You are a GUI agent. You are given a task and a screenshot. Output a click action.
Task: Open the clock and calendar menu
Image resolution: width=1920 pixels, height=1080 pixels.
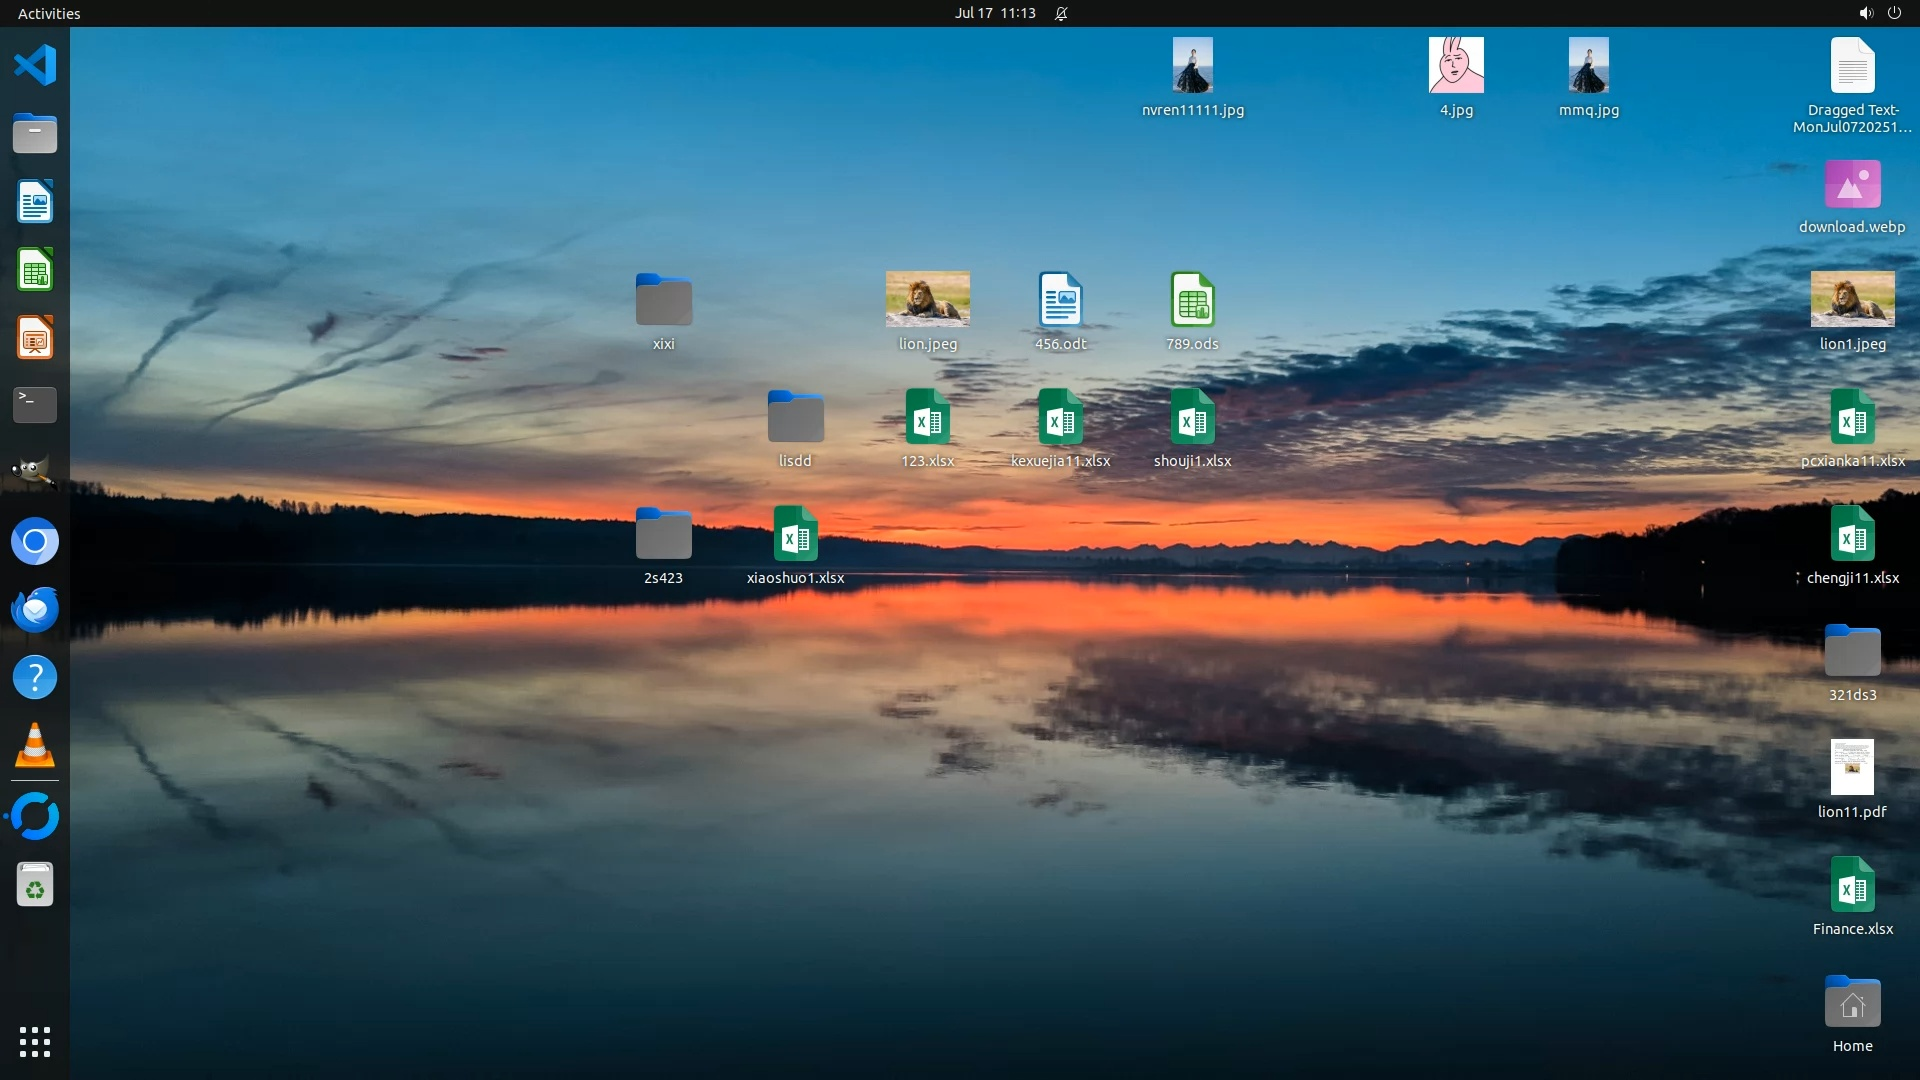coord(995,13)
